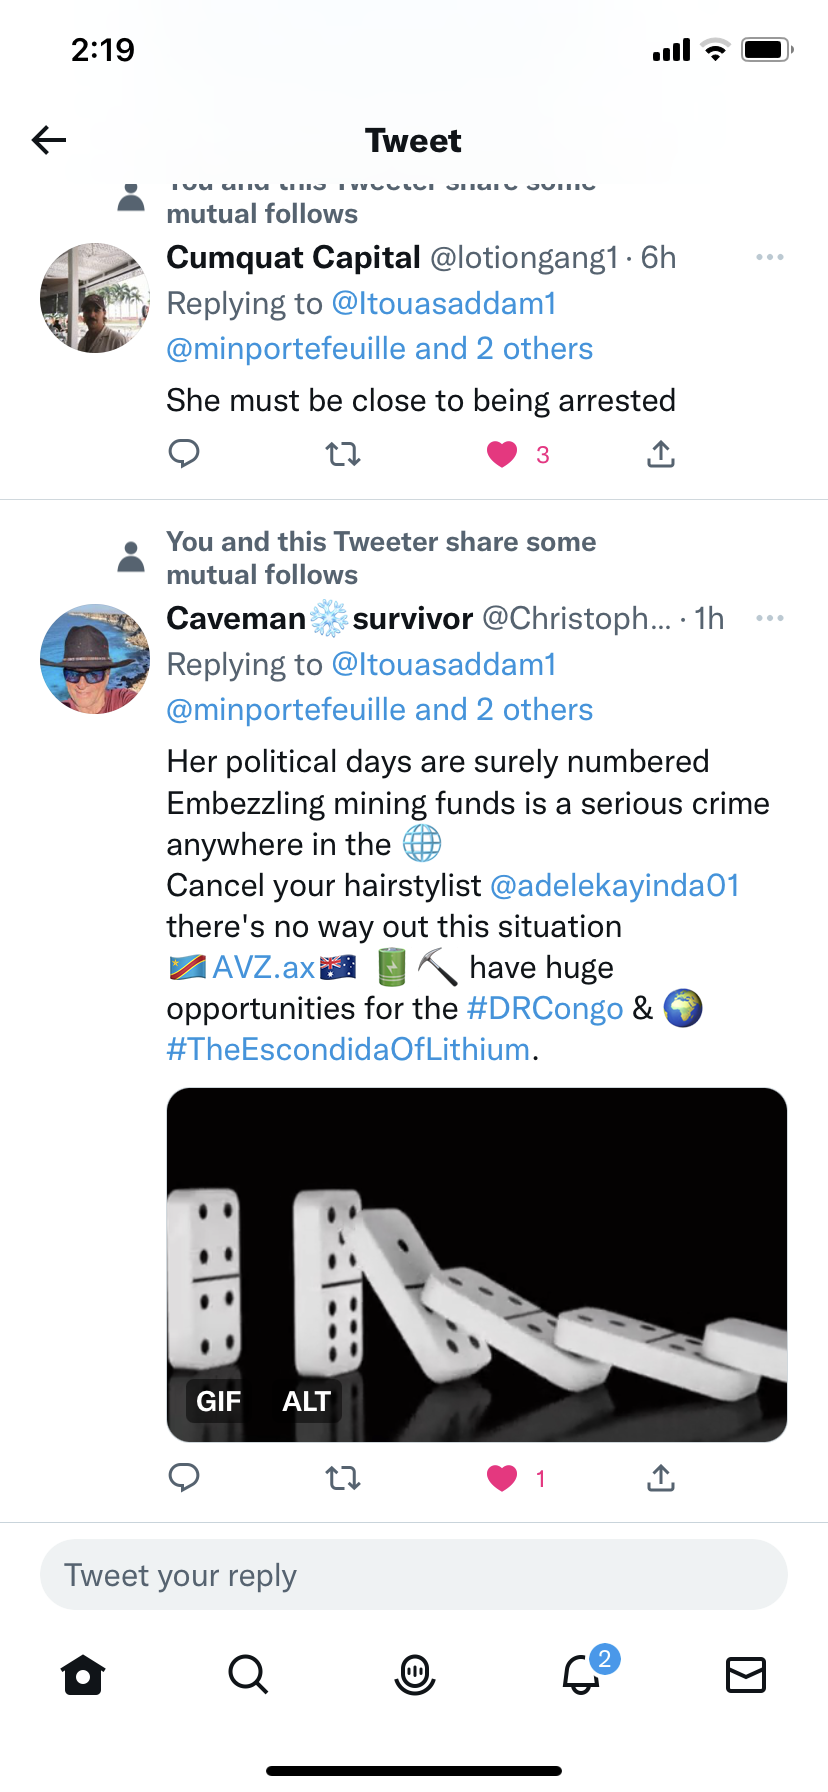Open more options for Cumquat Capital tweet
This screenshot has height=1792, width=828.
point(770,258)
